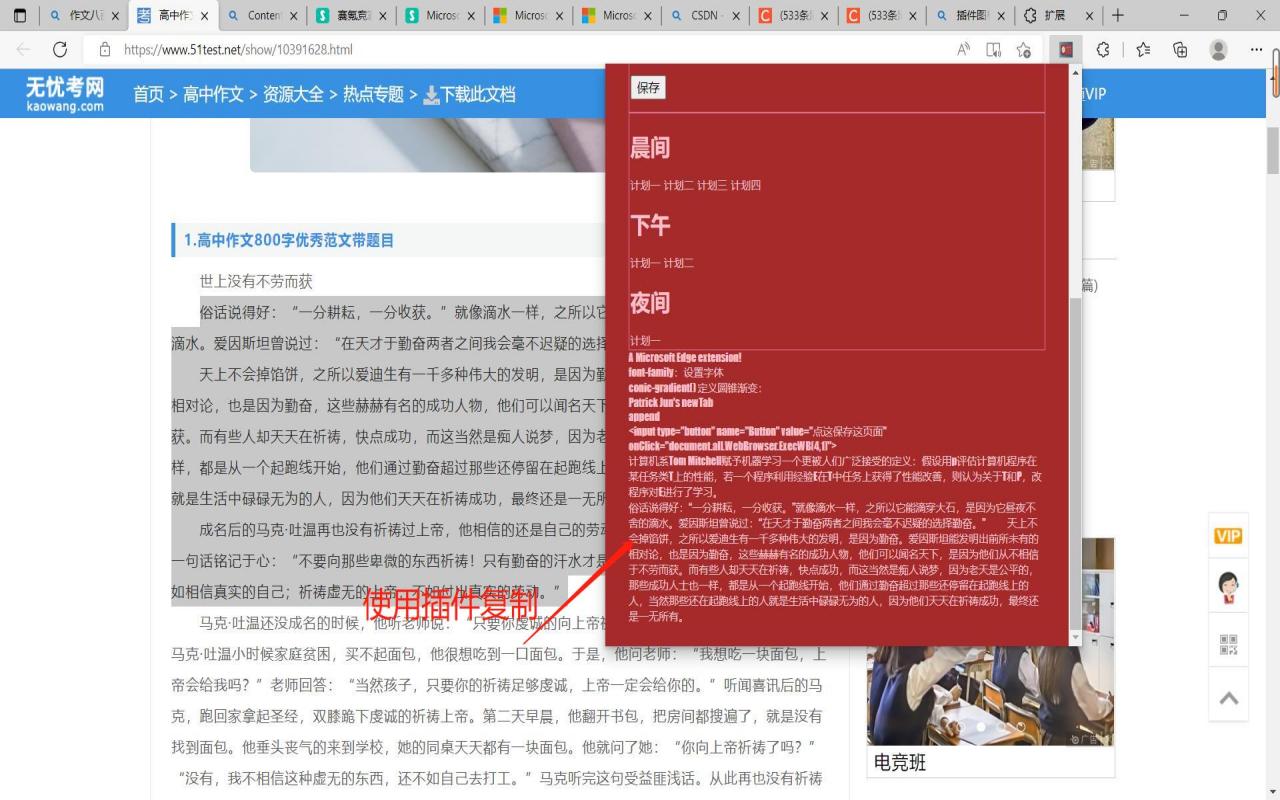
Task: Open the tab actions menu icon
Action: coord(20,16)
